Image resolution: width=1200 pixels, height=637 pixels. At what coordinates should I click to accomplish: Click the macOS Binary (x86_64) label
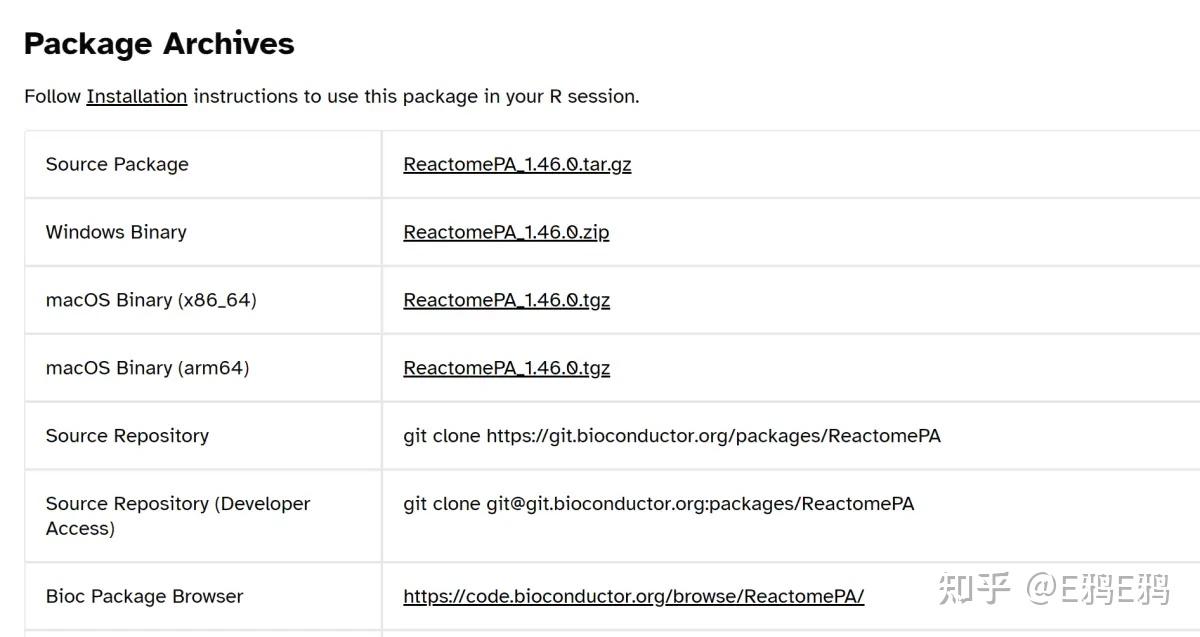[151, 301]
